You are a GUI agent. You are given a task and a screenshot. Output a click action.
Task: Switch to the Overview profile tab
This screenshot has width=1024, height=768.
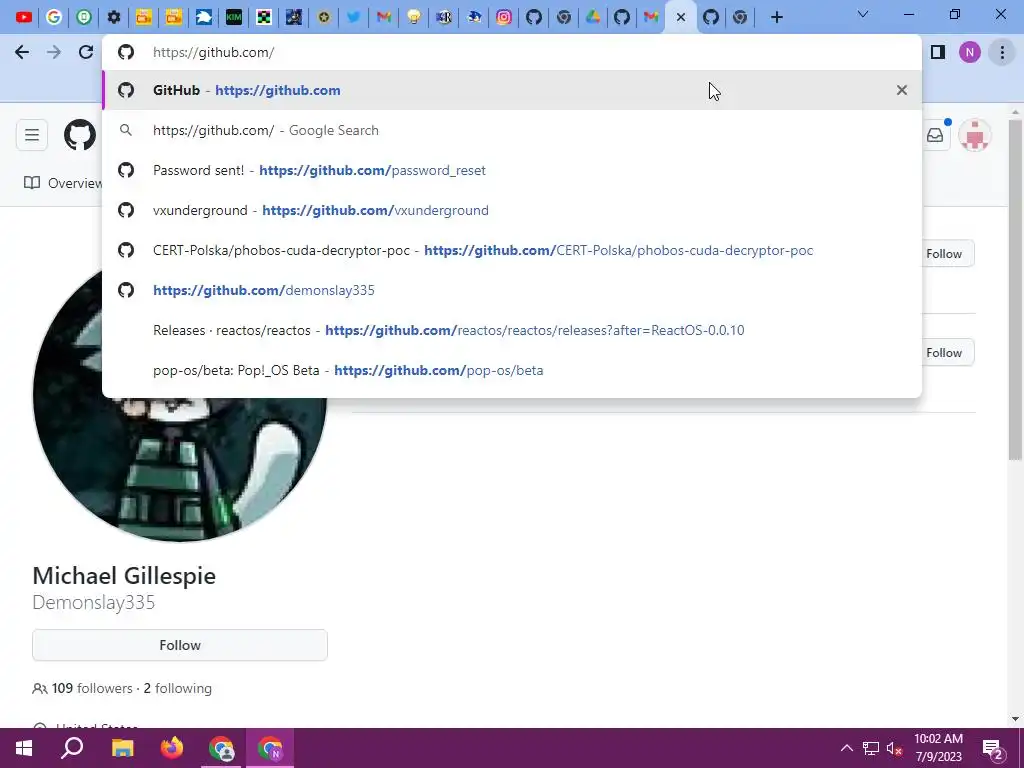pyautogui.click(x=63, y=183)
